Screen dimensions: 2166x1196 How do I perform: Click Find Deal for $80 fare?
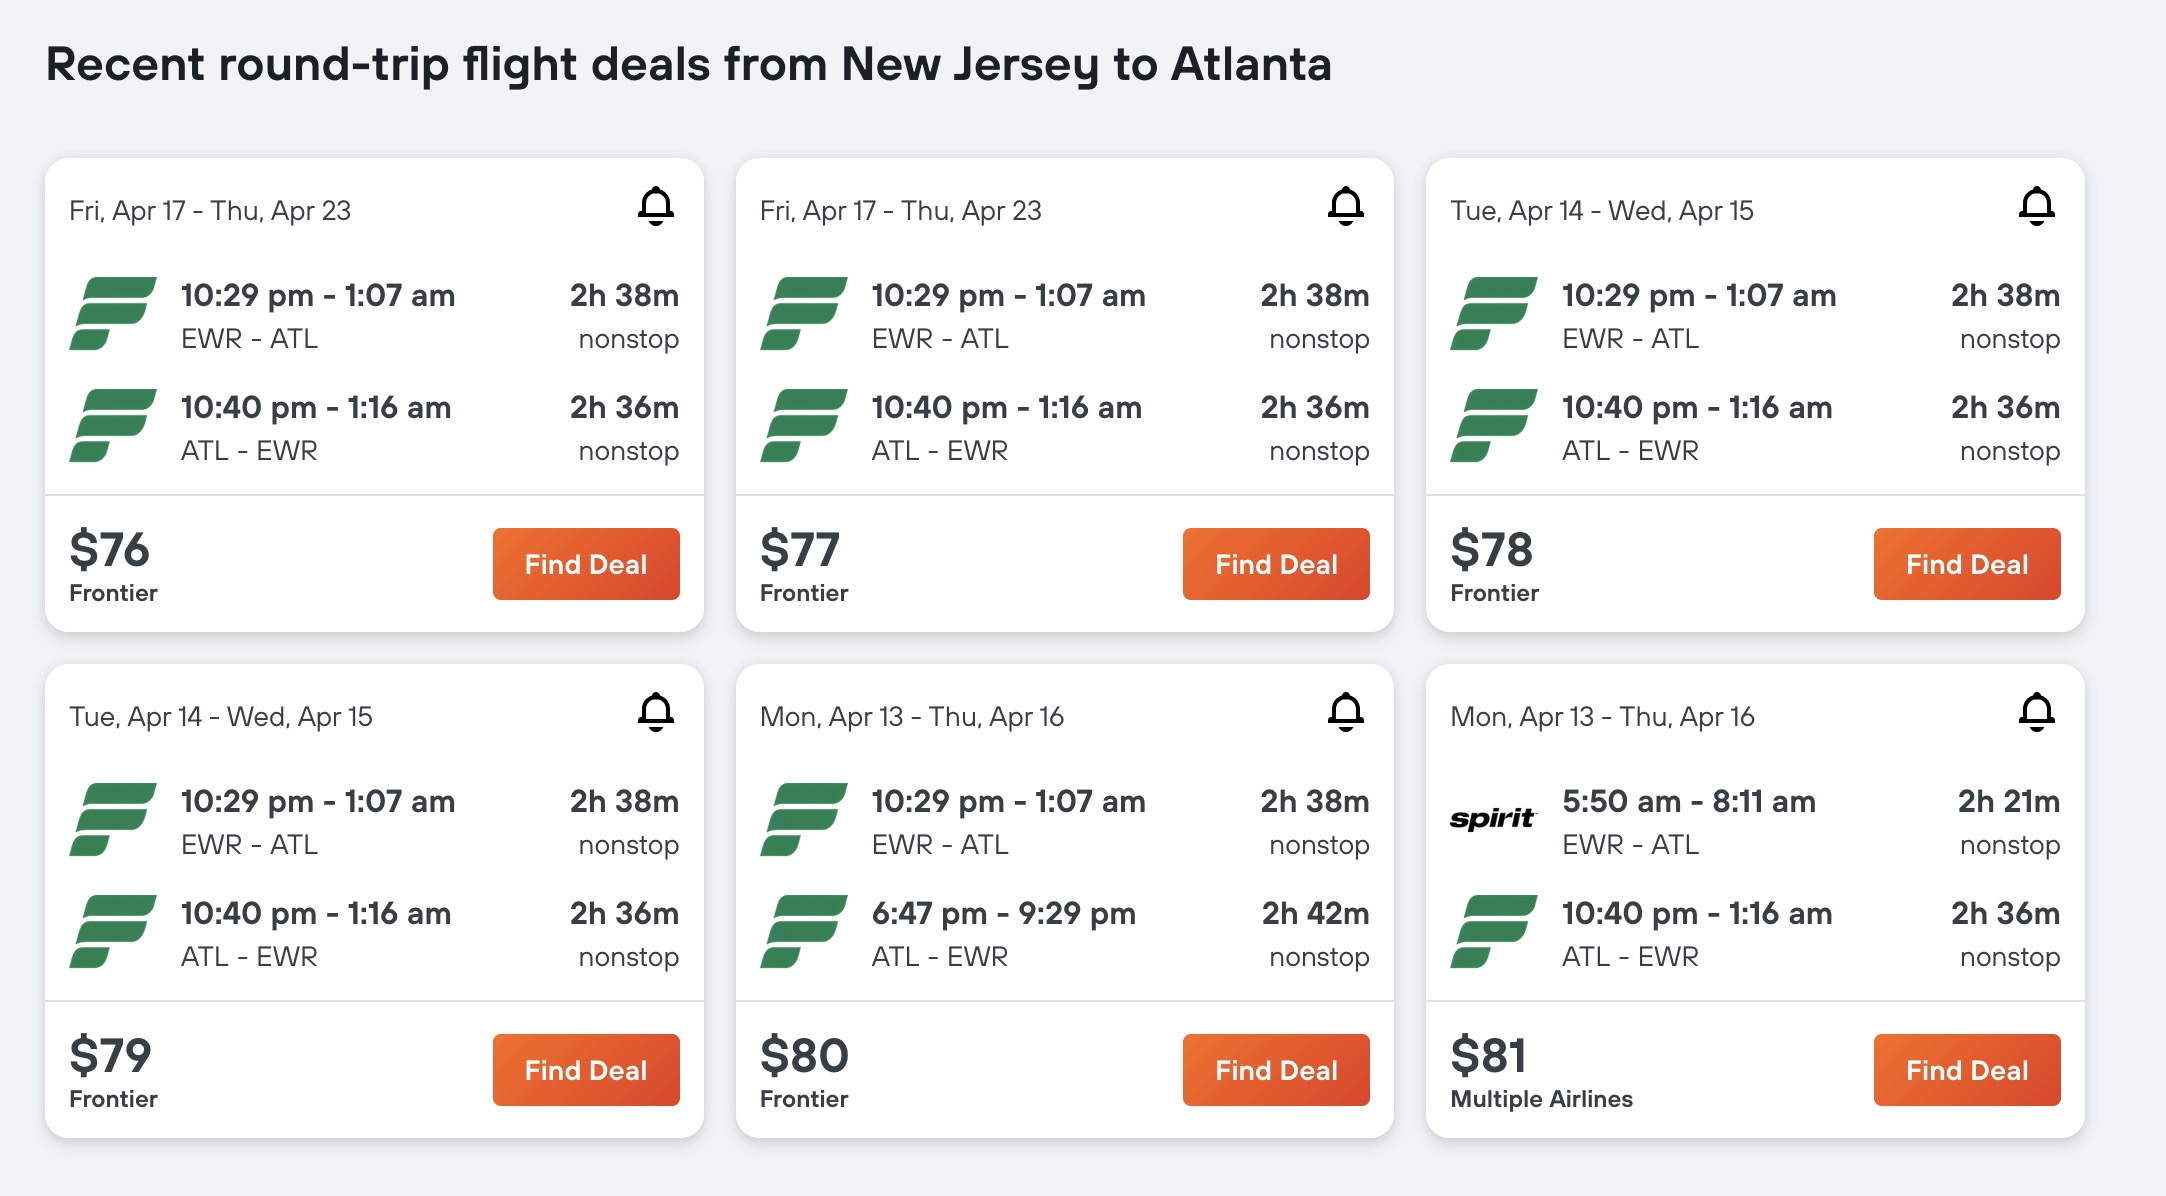click(1276, 1070)
